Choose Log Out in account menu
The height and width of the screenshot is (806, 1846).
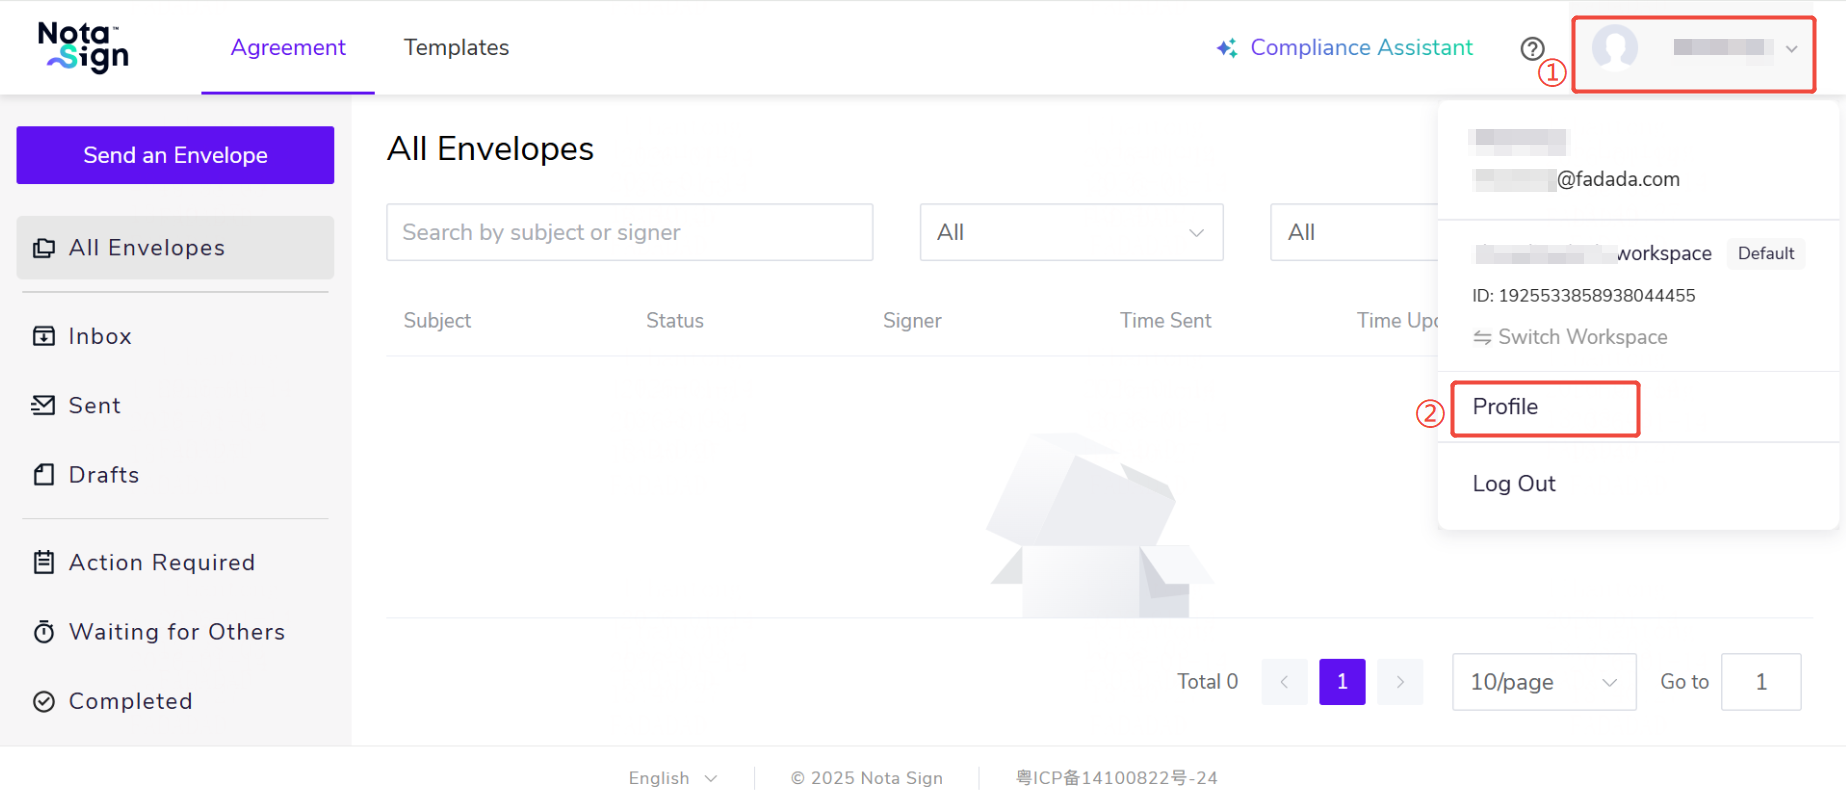1514,484
